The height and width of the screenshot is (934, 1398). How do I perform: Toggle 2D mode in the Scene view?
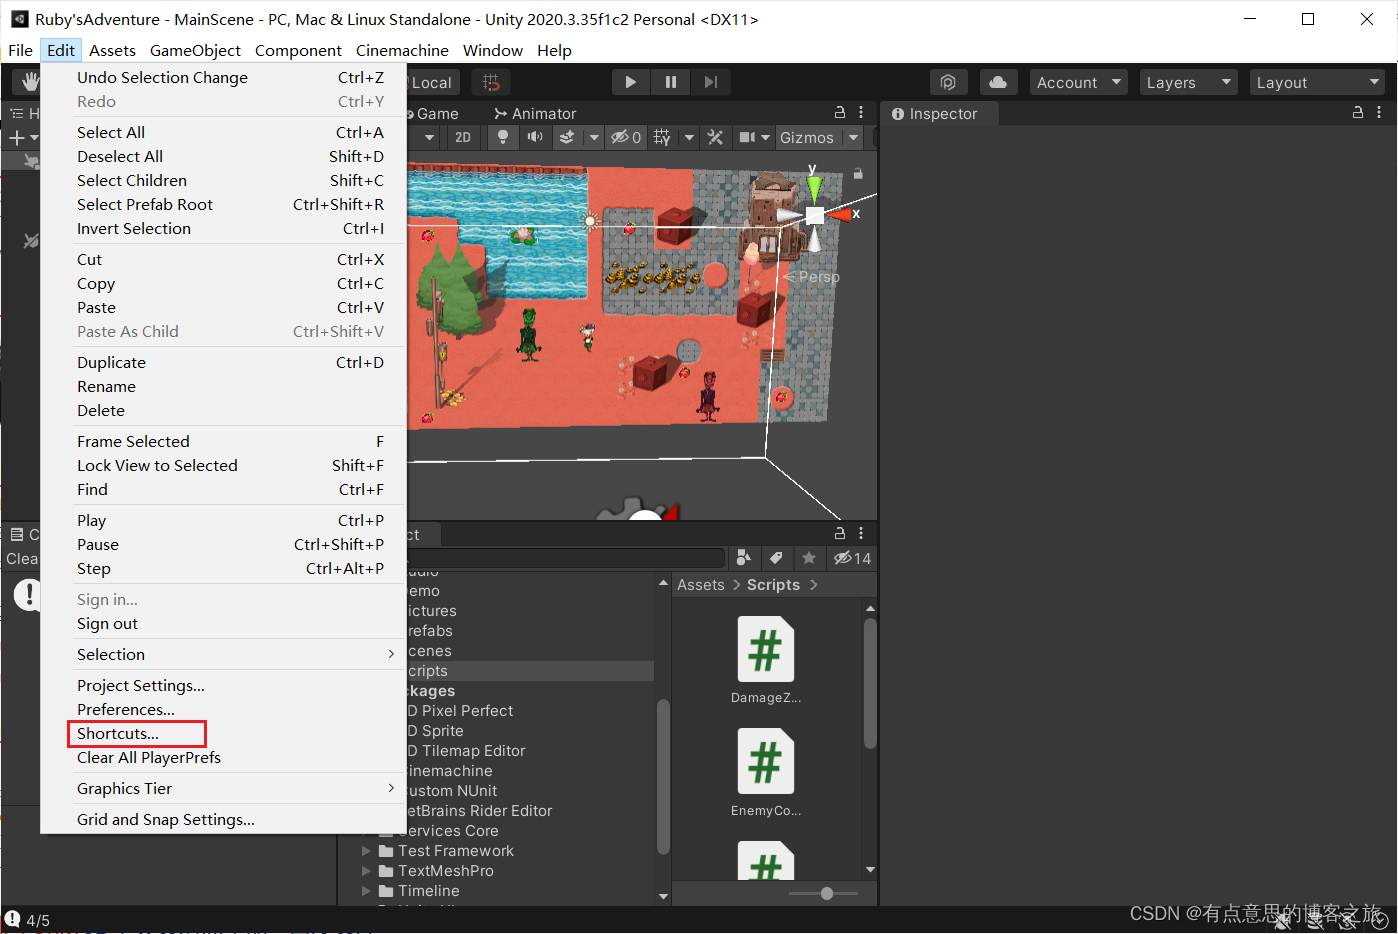tap(462, 137)
